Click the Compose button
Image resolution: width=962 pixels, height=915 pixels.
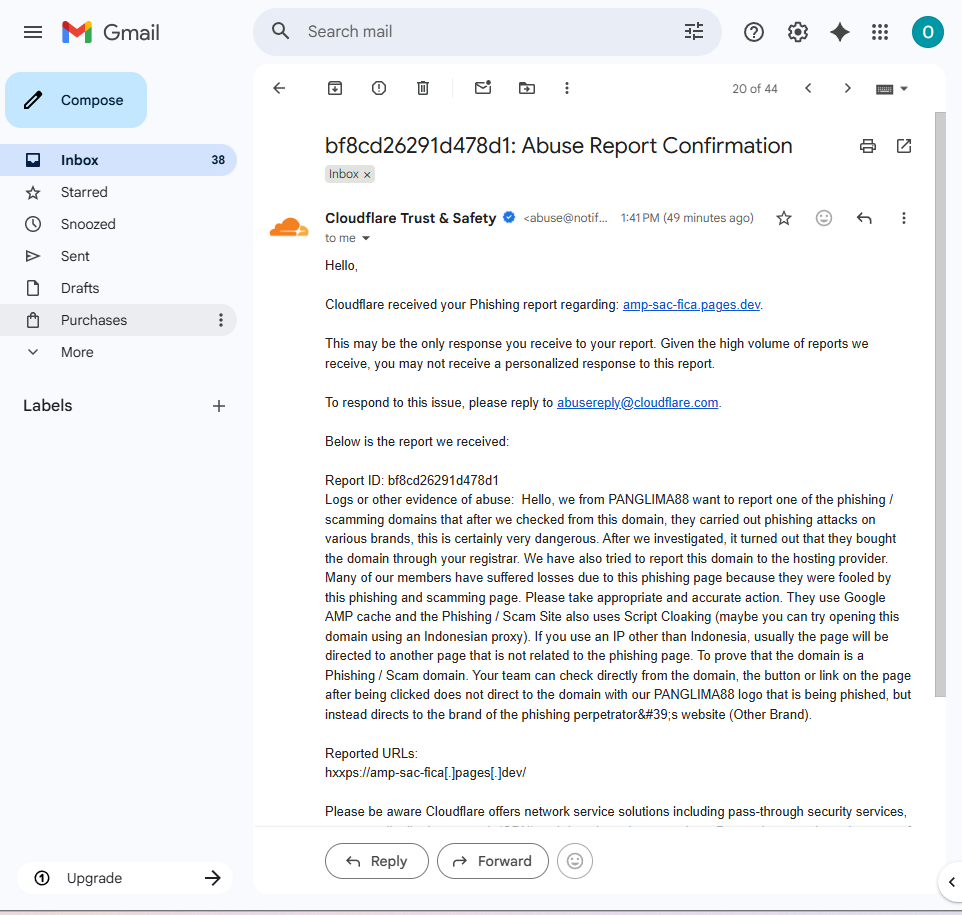pos(76,100)
